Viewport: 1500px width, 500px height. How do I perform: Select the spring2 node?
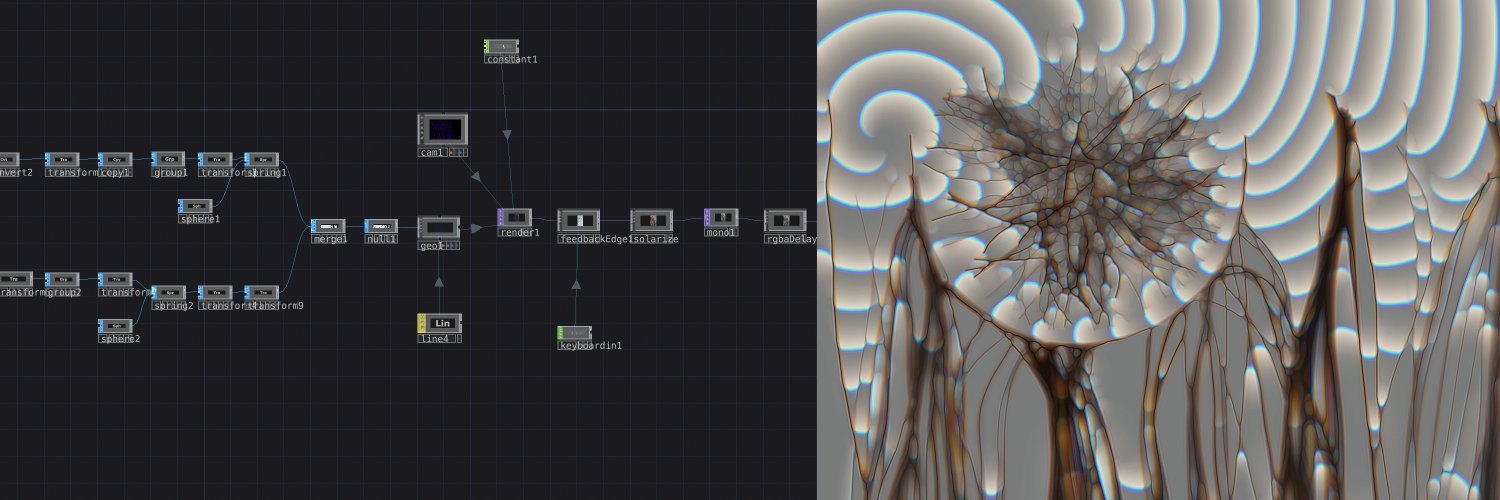click(x=168, y=292)
